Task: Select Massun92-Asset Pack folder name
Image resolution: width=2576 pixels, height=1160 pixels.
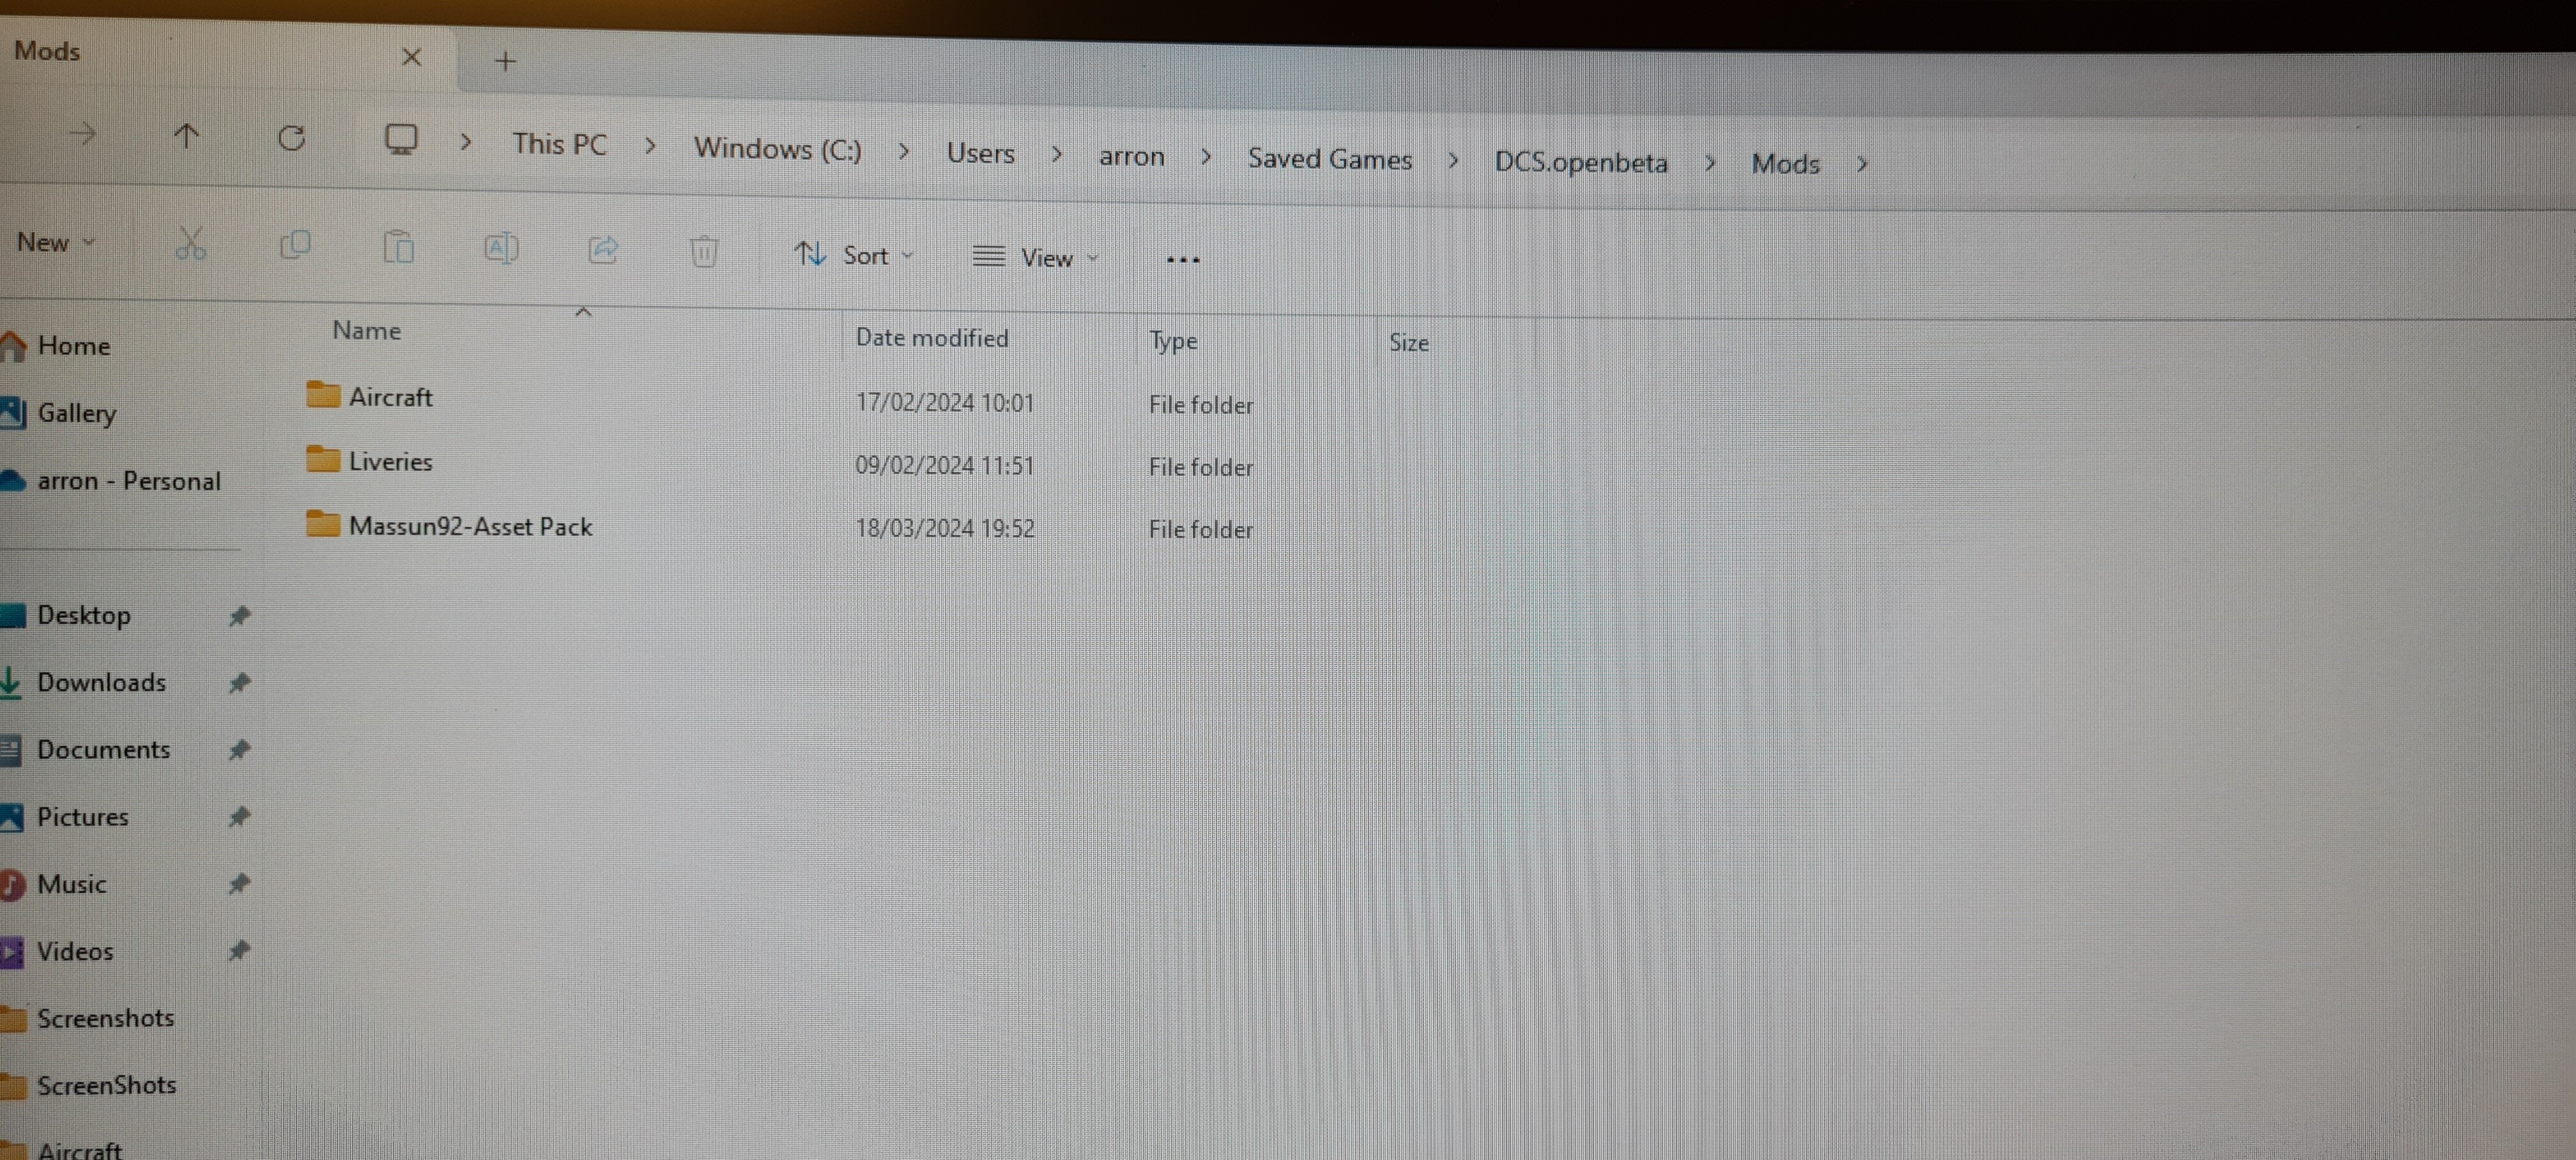Action: point(470,526)
